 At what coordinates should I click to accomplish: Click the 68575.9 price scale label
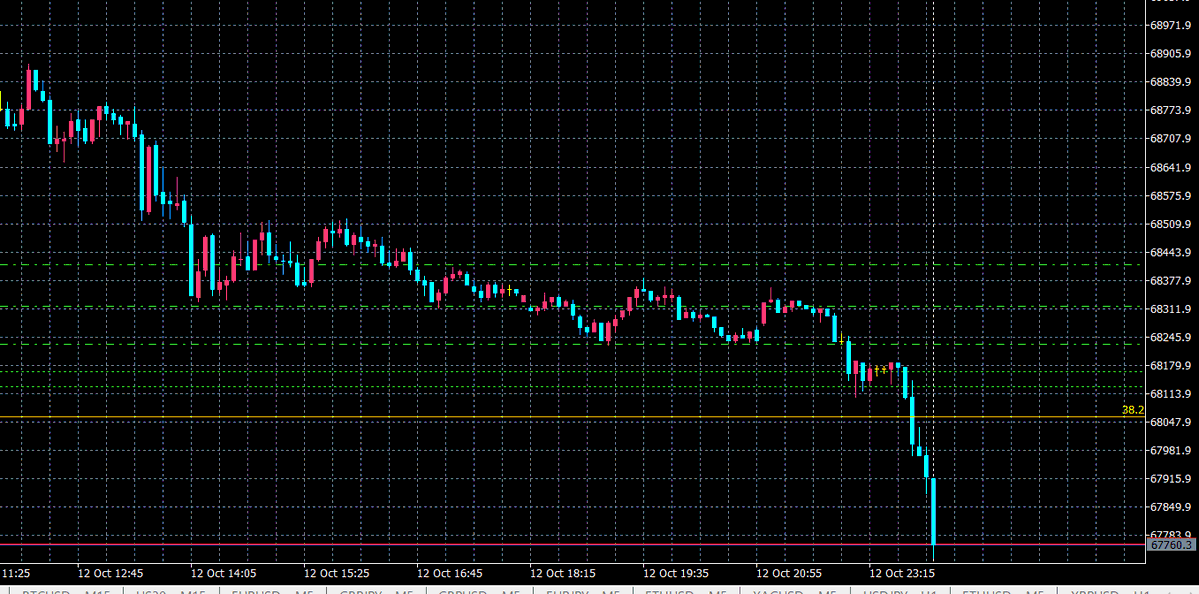[1171, 196]
